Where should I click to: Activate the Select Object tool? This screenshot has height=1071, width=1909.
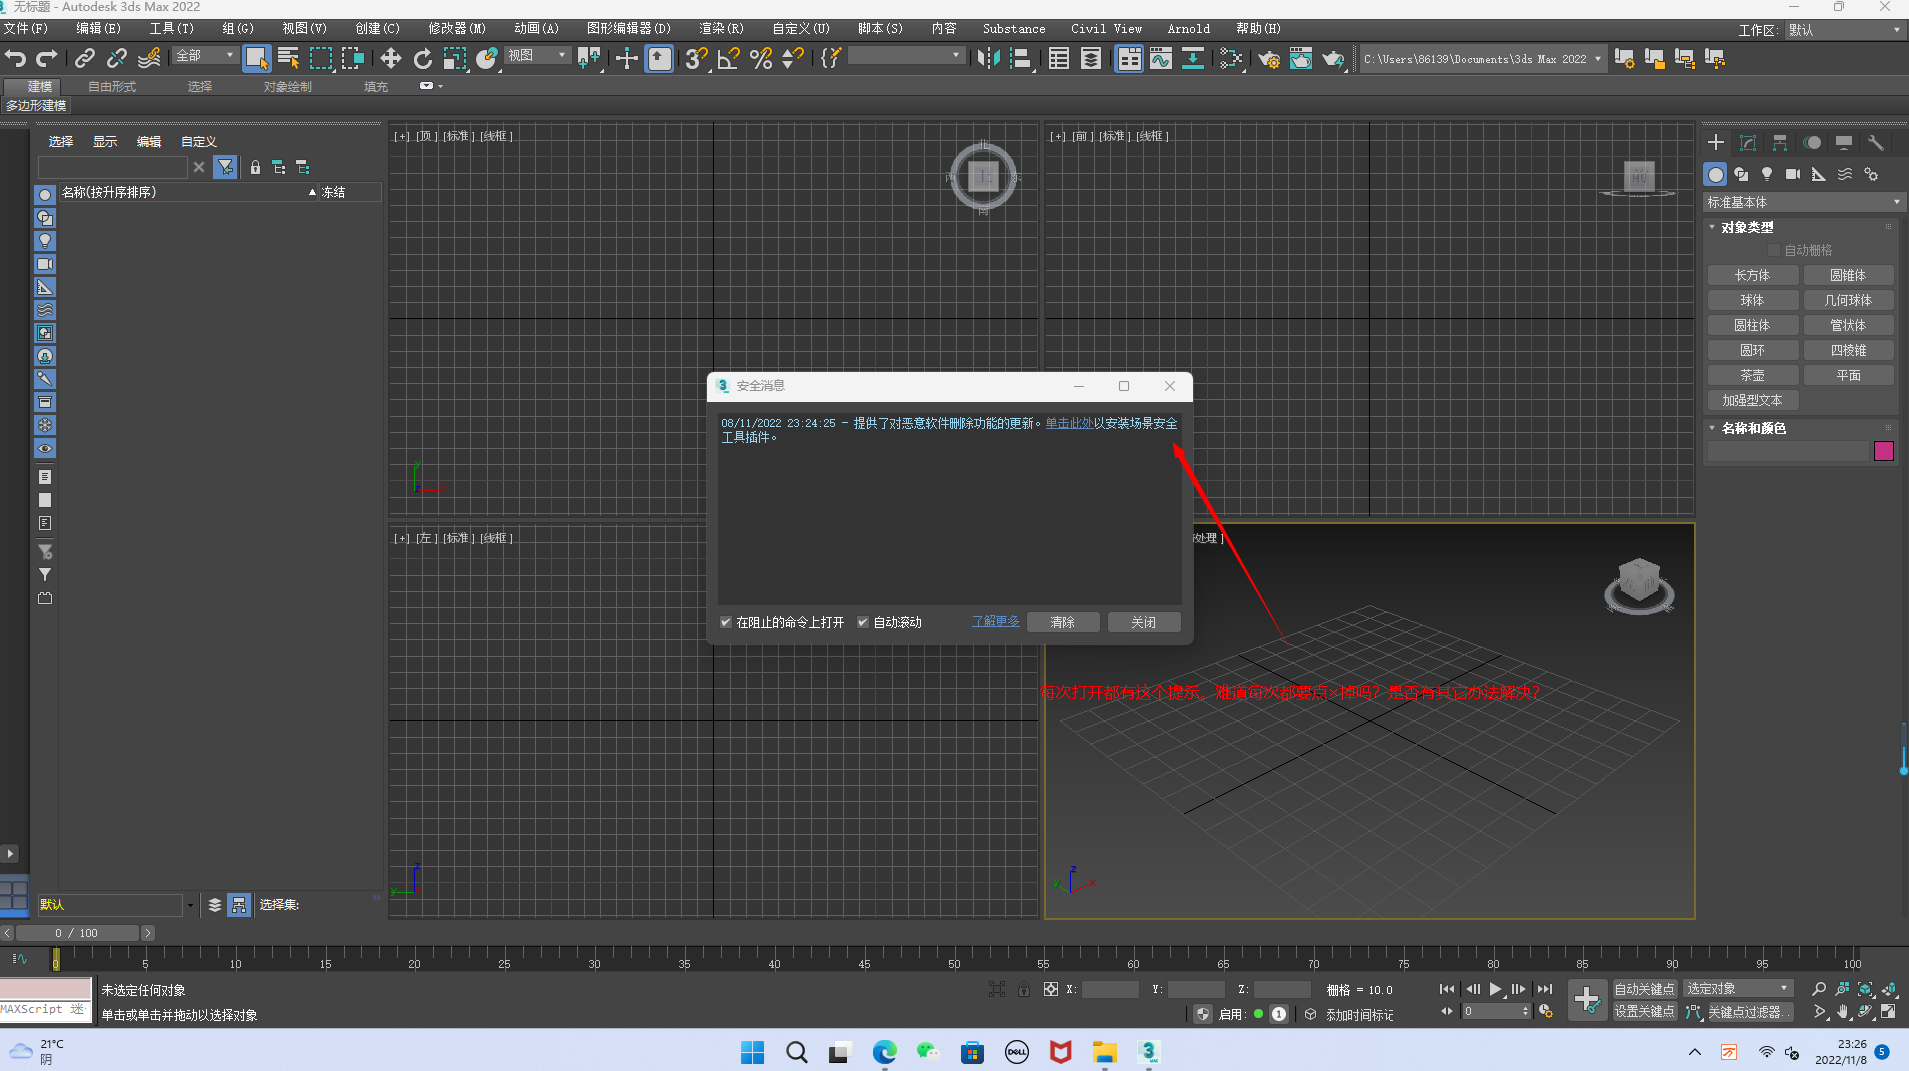[256, 59]
